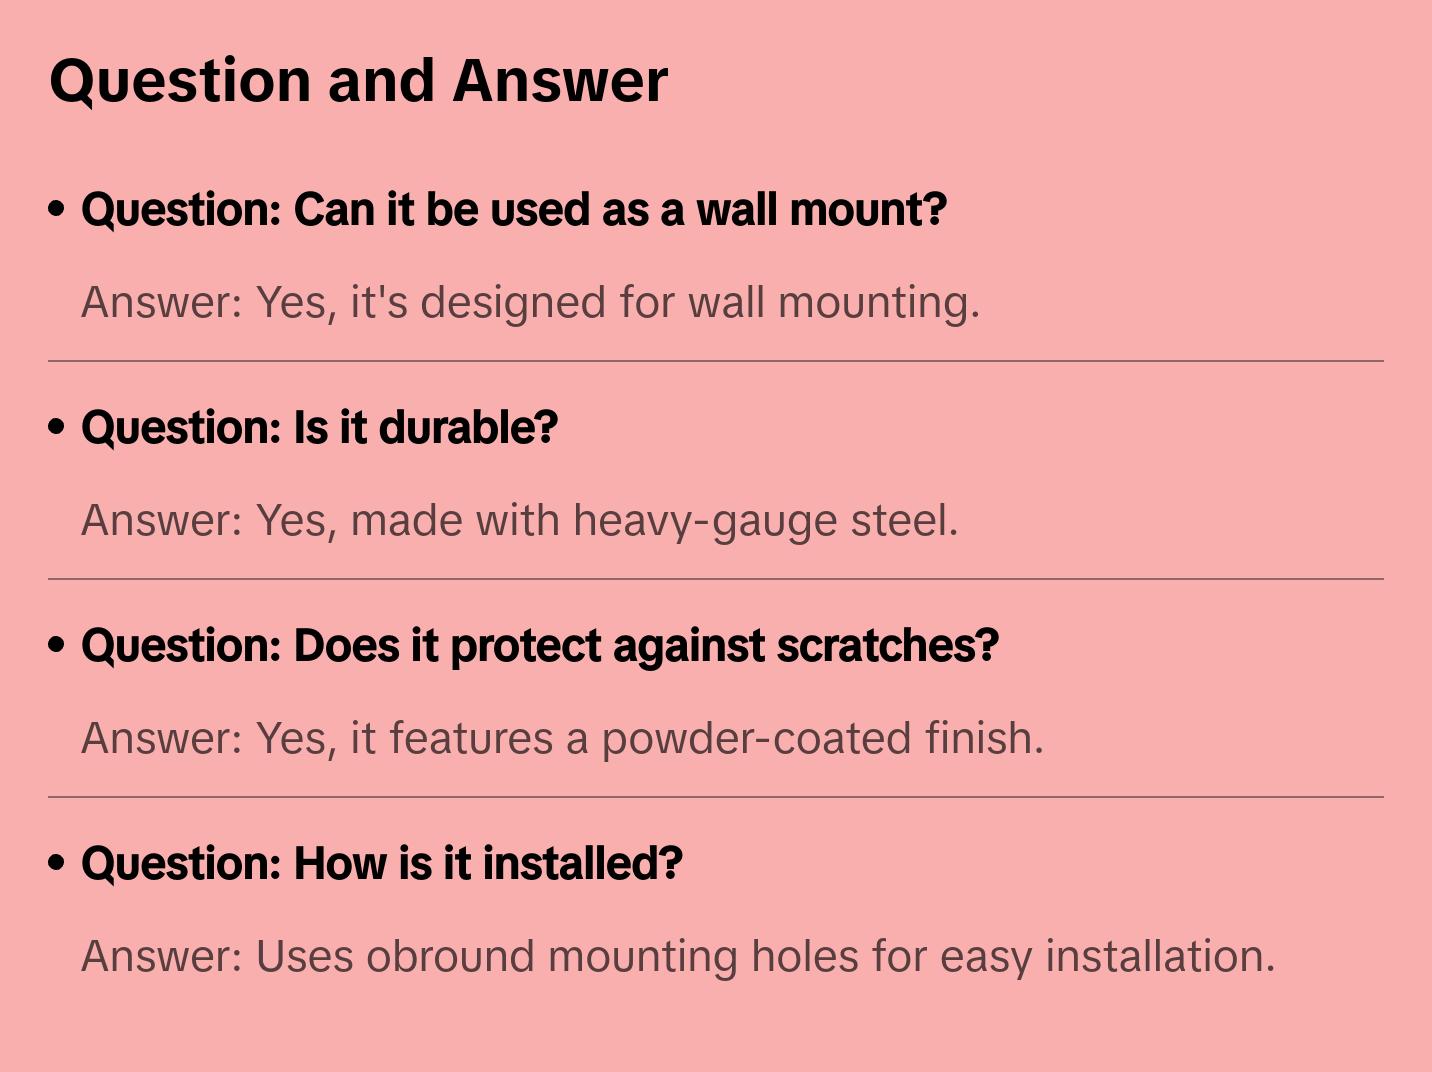Viewport: 1432px width, 1072px height.
Task: Click the "Question and Answer" heading
Action: pos(358,80)
